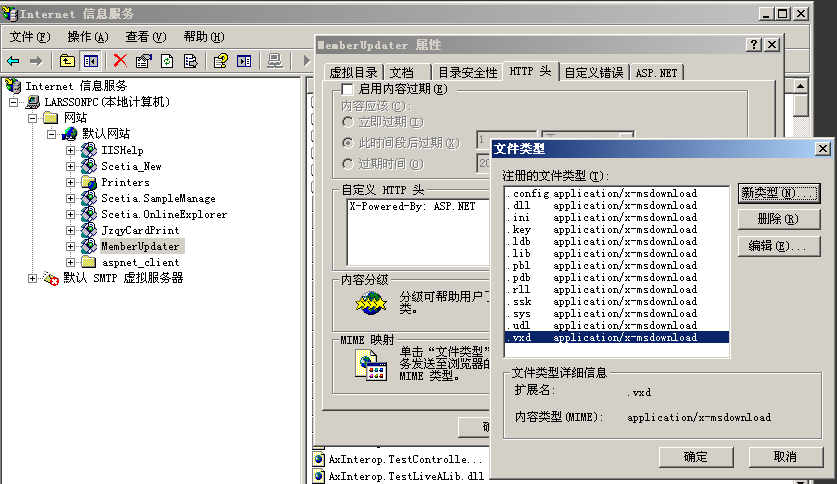Click the up one level folder icon
Viewport: 837px width, 484px height.
pyautogui.click(x=68, y=61)
